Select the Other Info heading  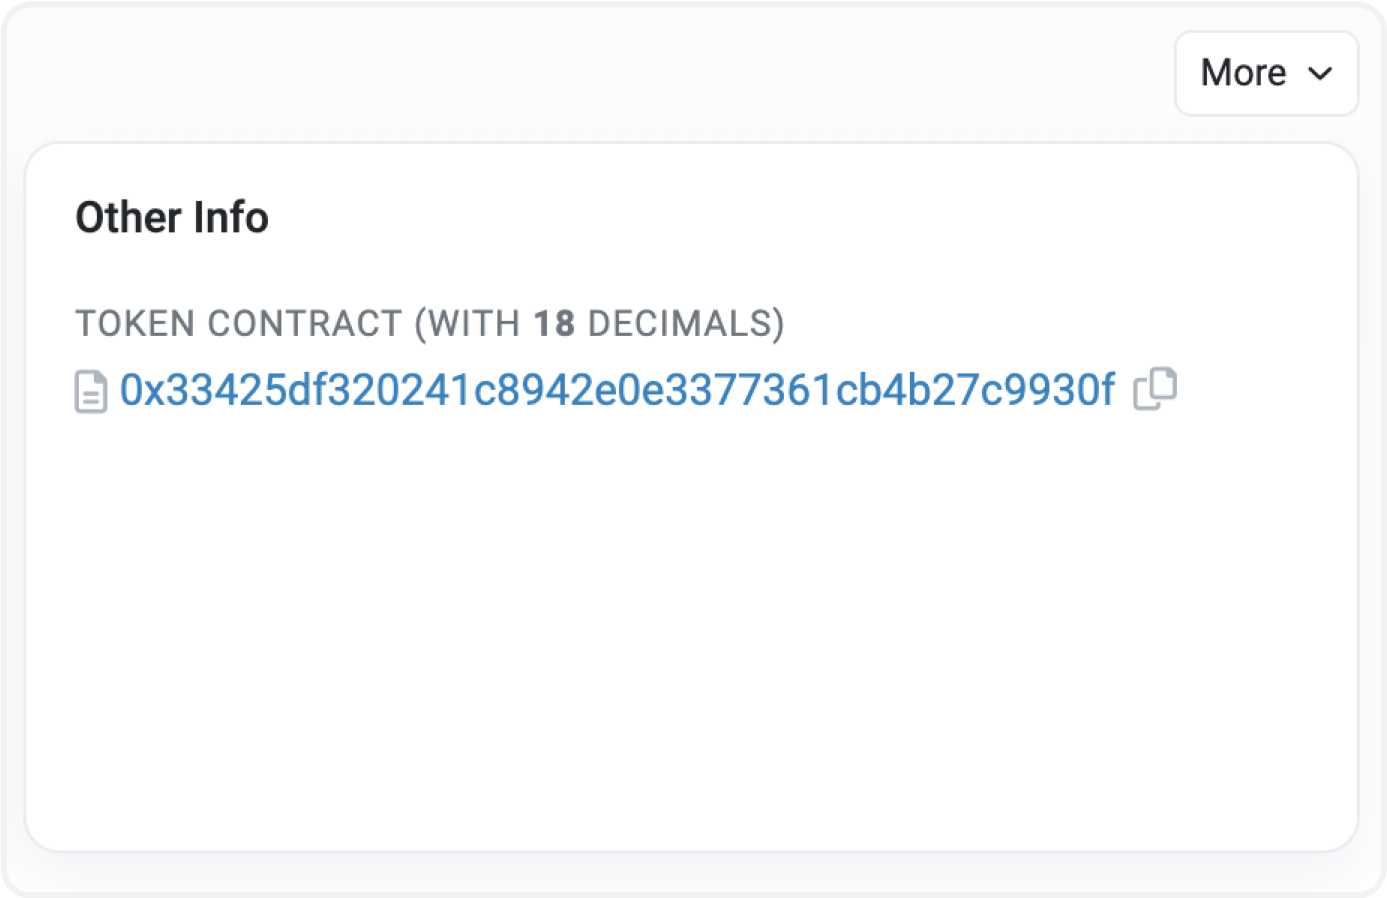point(172,217)
